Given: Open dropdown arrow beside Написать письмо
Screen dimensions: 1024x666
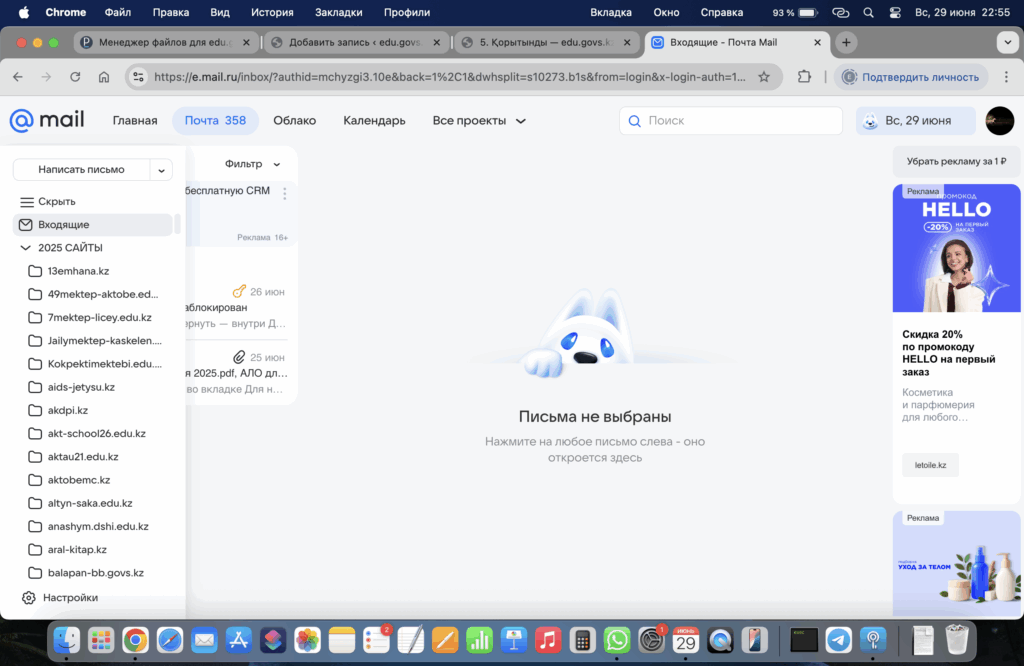Looking at the screenshot, I should pyautogui.click(x=161, y=170).
